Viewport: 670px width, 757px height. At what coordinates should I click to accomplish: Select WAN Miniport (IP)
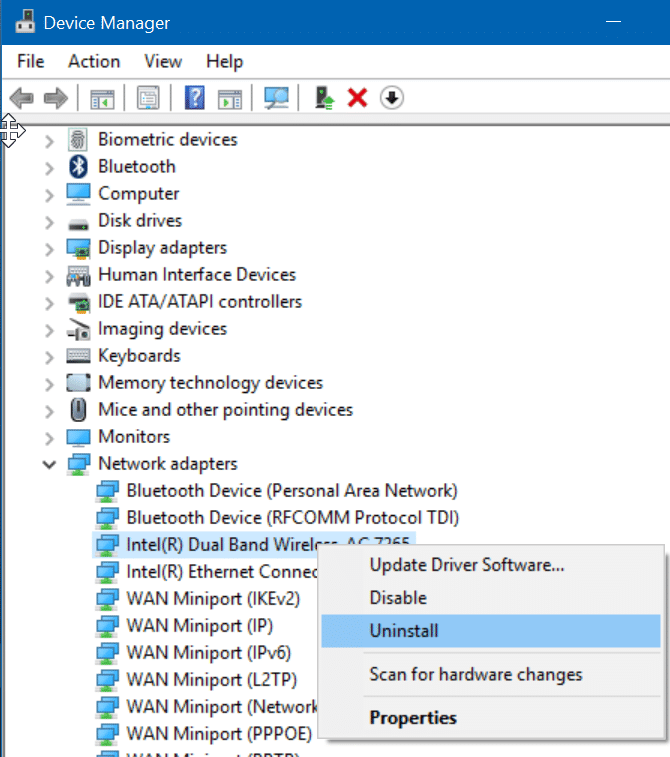point(199,626)
